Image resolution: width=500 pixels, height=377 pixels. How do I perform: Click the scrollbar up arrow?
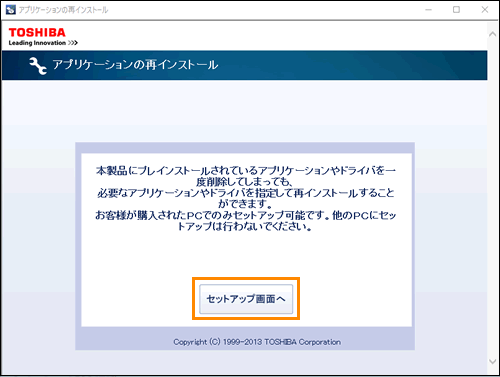pyautogui.click(x=492, y=34)
